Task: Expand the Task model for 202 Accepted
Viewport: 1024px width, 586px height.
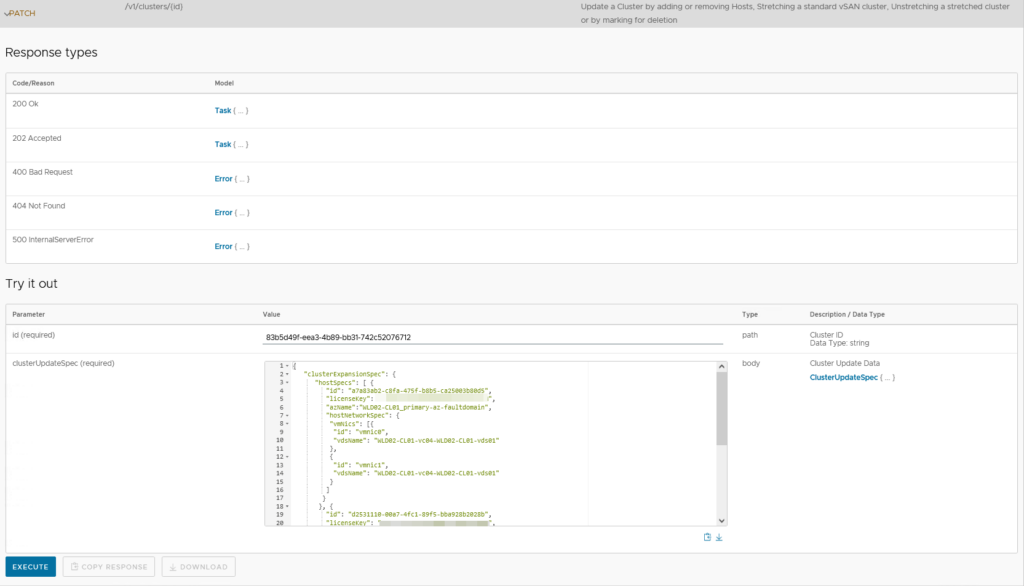Action: coord(223,144)
